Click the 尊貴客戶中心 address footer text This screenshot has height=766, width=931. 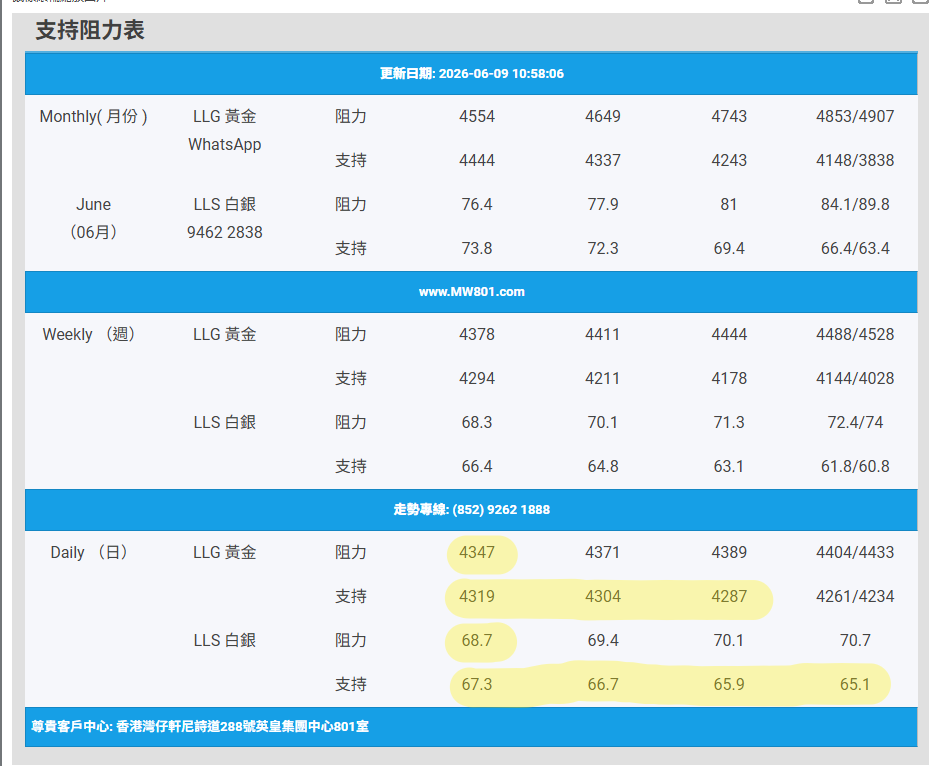click(200, 726)
